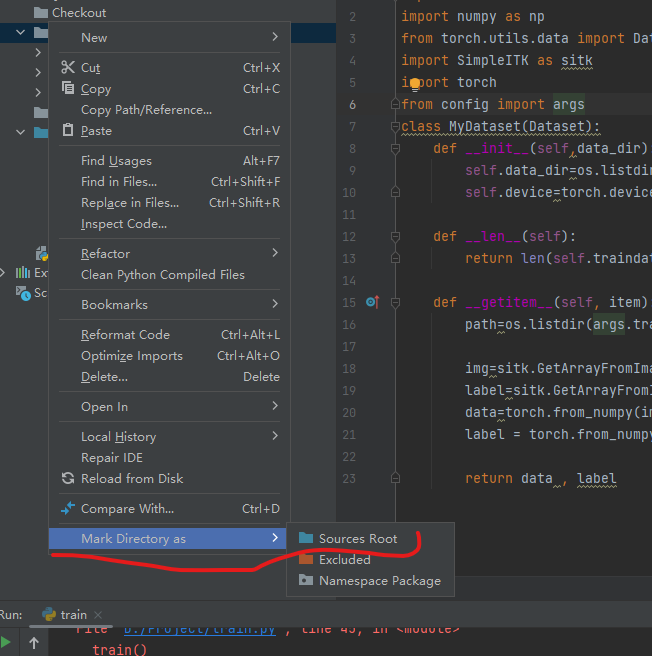This screenshot has height=656, width=652.
Task: Select Paste from context menu
Action: (x=169, y=131)
